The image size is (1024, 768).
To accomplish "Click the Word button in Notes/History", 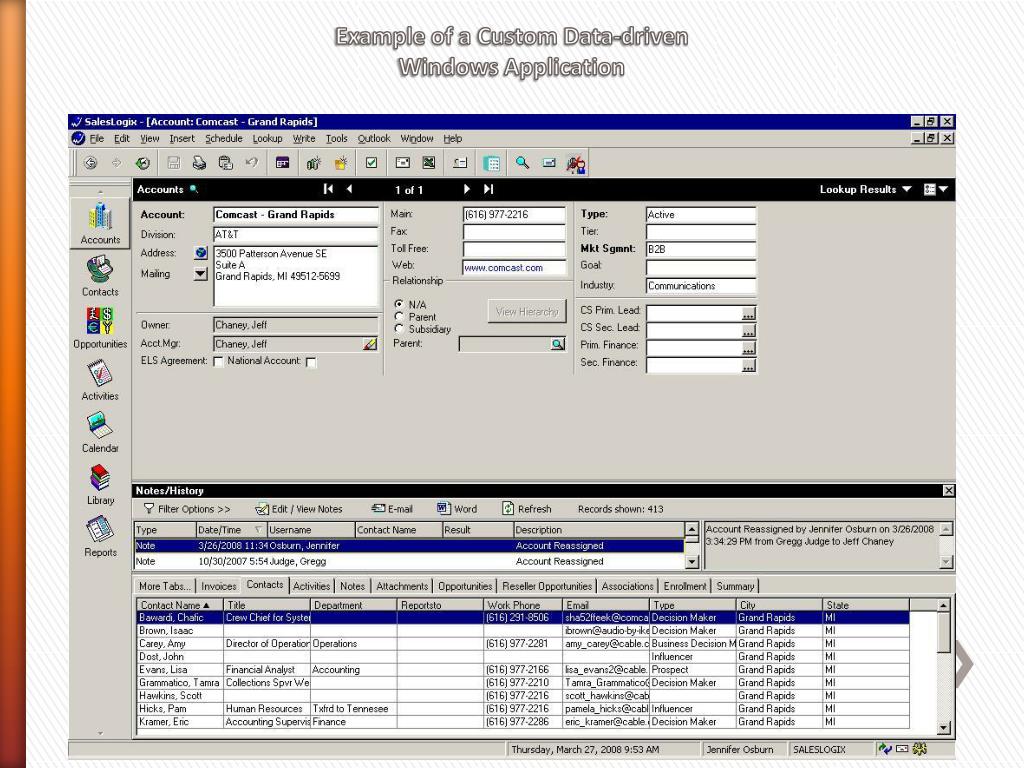I will 457,509.
